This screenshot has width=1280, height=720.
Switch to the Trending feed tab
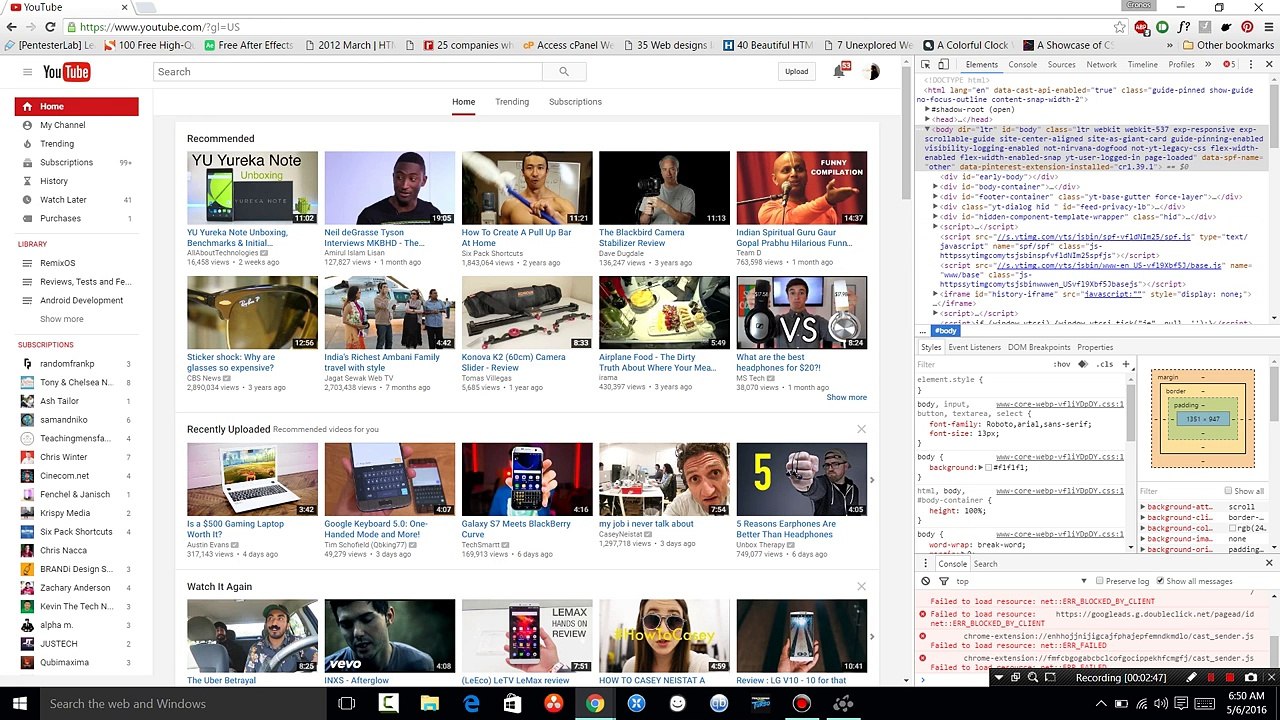(x=512, y=102)
